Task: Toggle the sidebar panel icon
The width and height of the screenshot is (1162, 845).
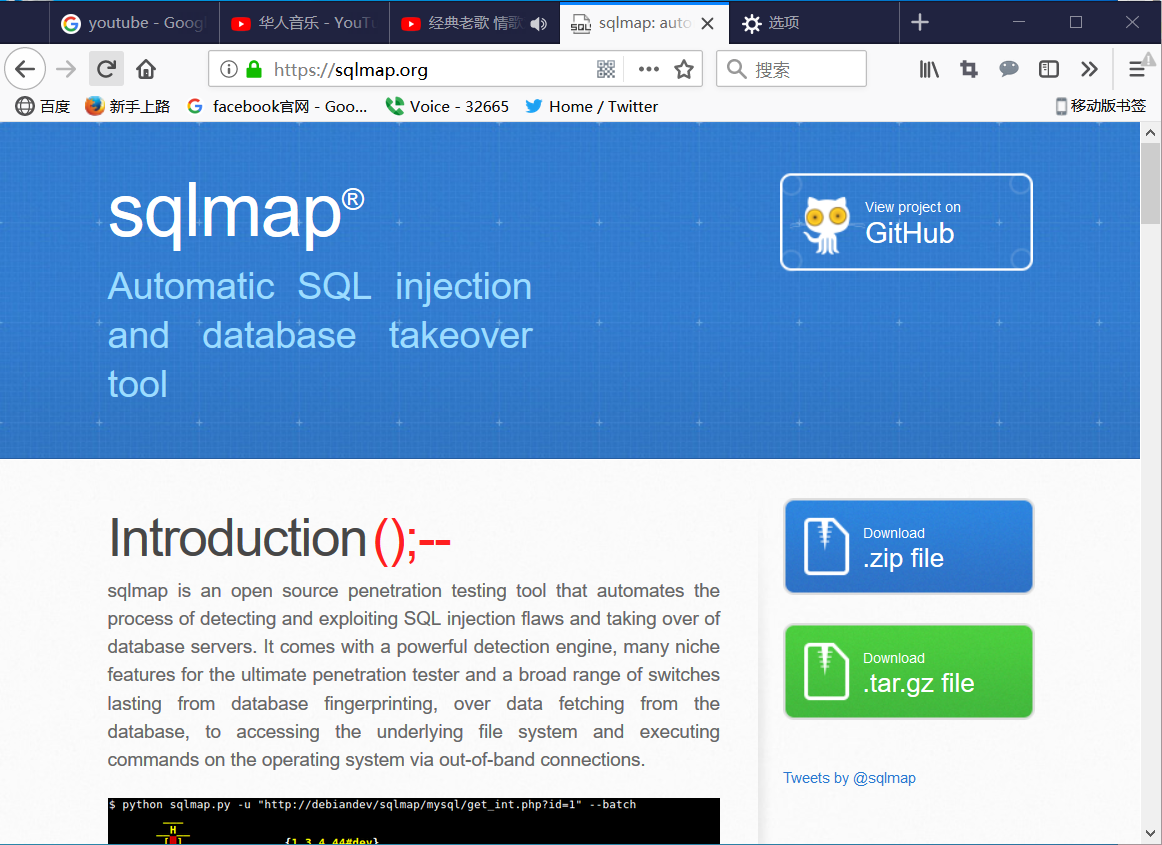Action: point(1049,70)
